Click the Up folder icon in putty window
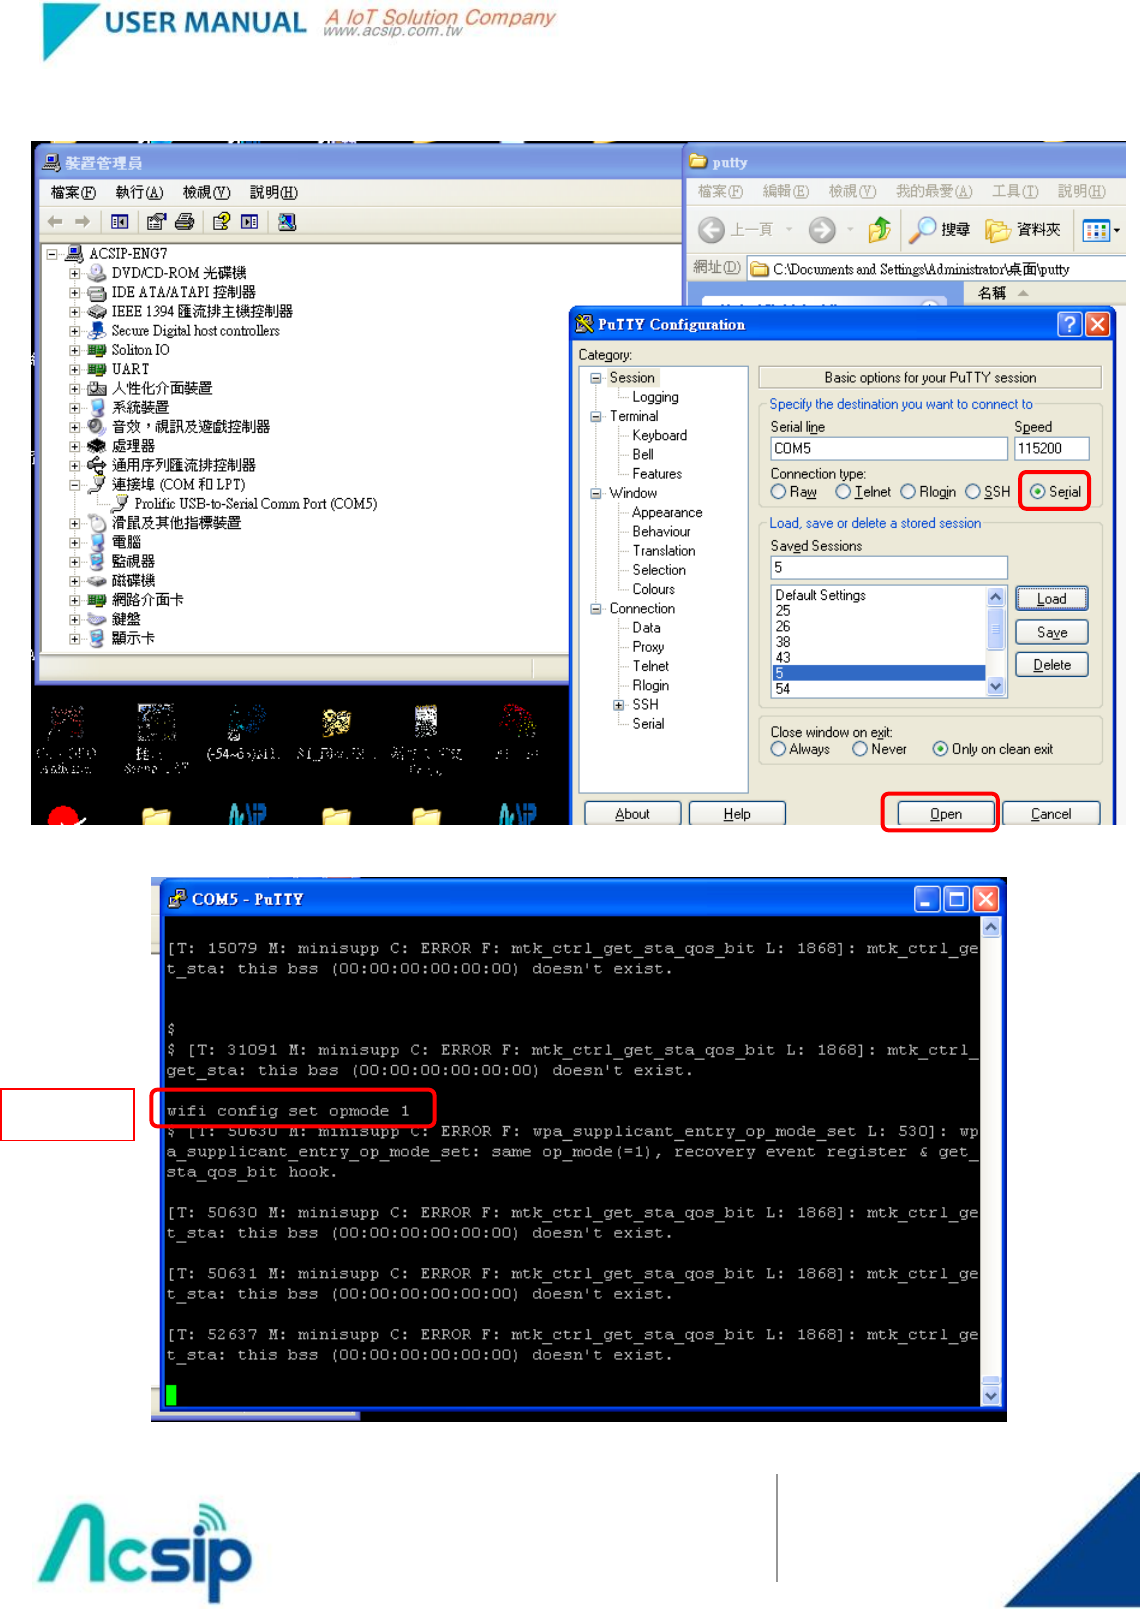1140x1609 pixels. pyautogui.click(x=879, y=230)
